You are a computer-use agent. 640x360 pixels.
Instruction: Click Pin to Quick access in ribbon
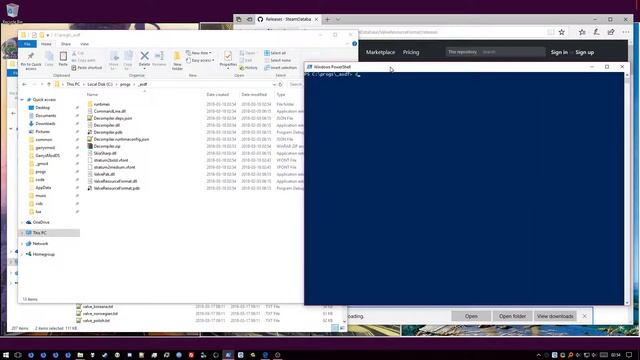31,60
